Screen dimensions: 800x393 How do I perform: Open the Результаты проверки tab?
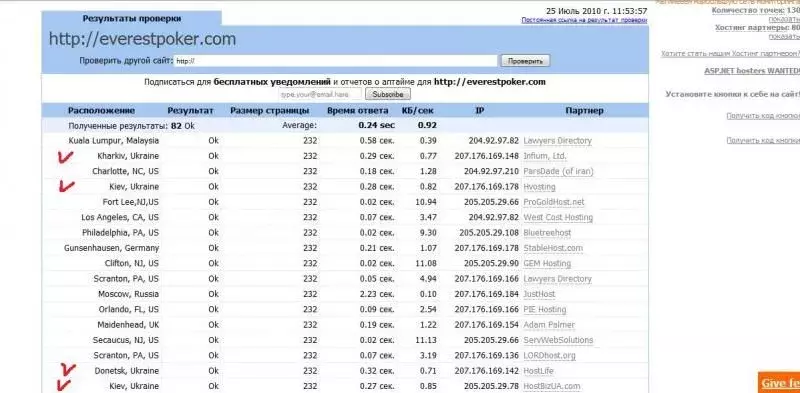(x=132, y=18)
